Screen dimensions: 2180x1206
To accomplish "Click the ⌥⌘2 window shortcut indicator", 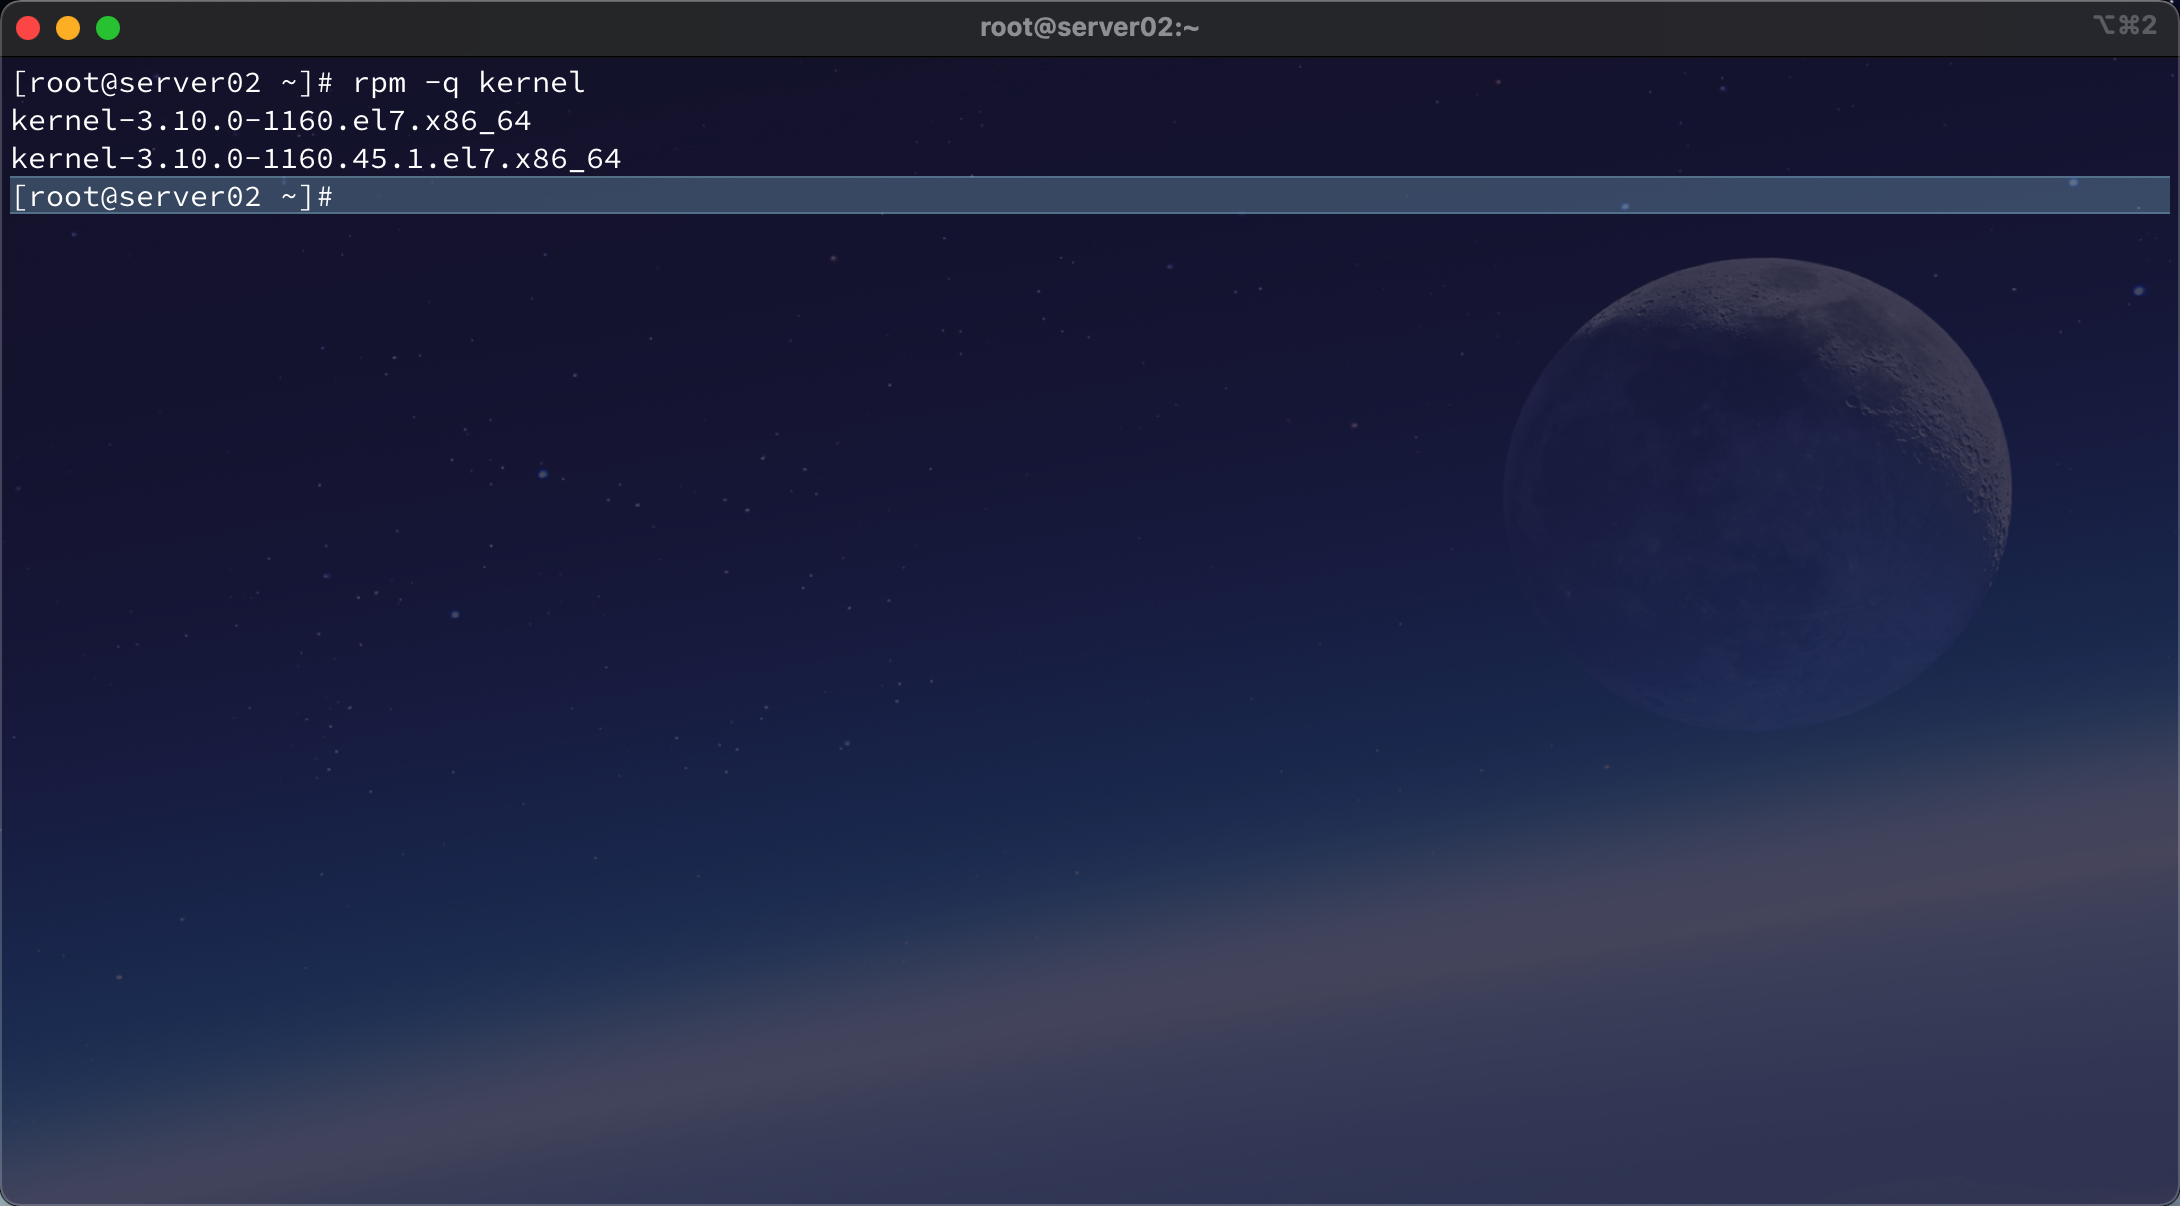I will 2125,25.
